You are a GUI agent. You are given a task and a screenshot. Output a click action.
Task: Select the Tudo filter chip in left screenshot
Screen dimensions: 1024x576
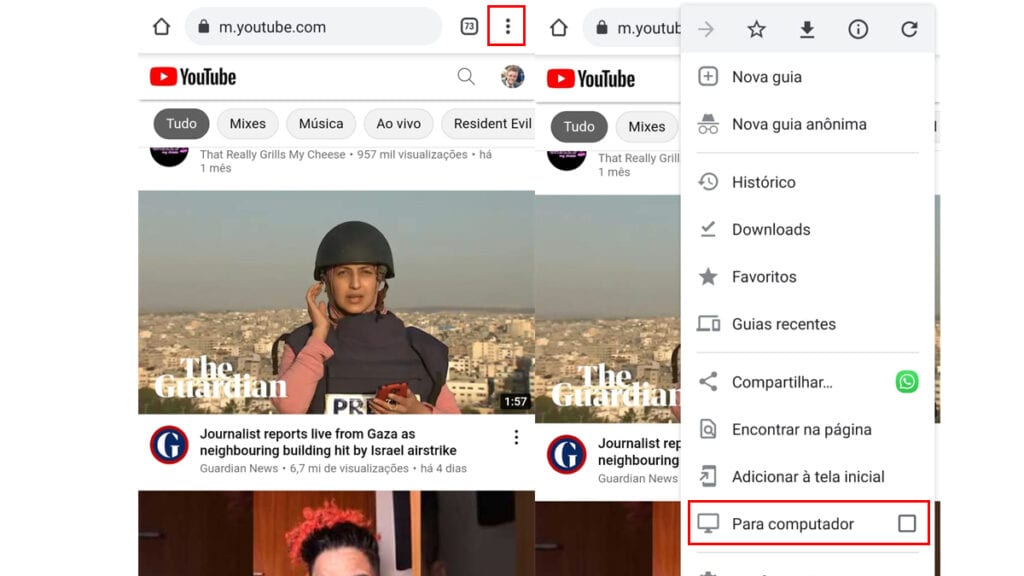click(x=181, y=124)
